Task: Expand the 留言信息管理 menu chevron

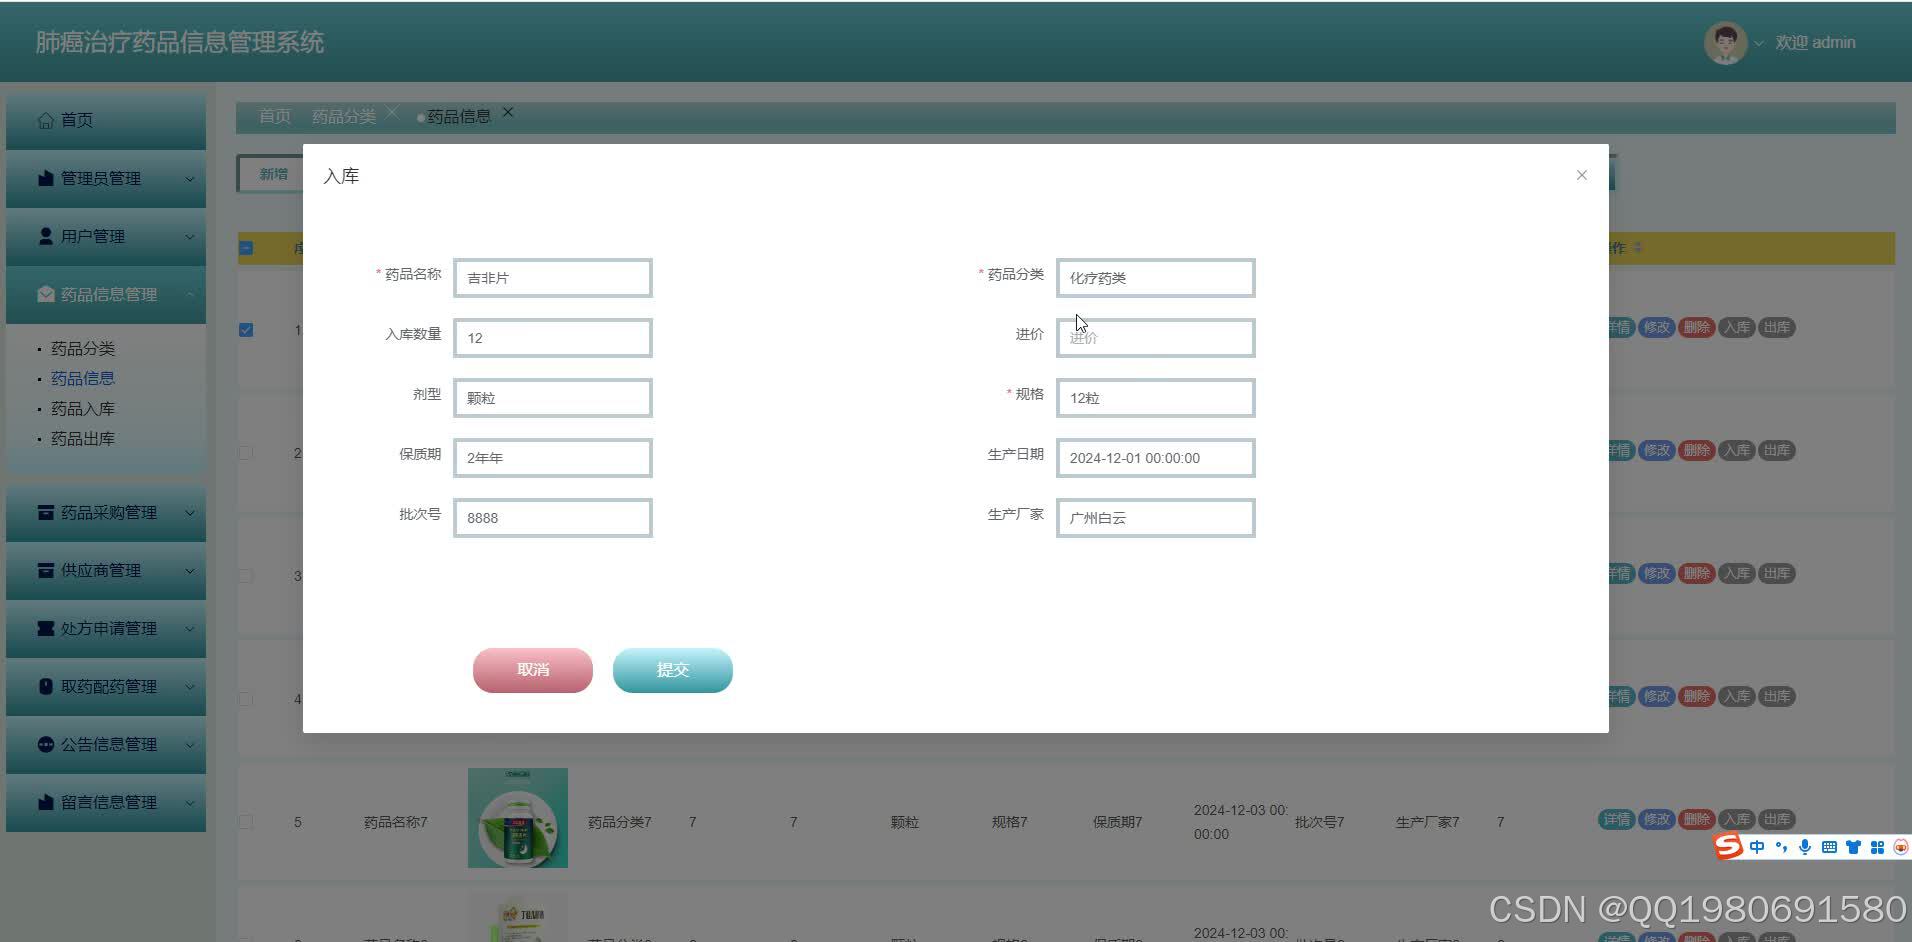Action: (x=189, y=803)
